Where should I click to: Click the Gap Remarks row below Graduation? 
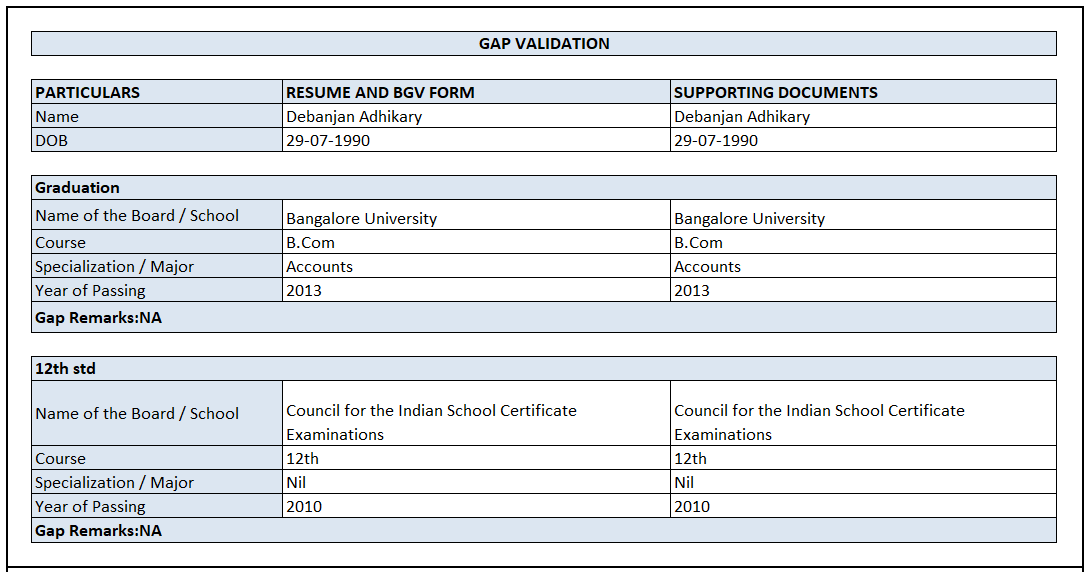point(543,317)
